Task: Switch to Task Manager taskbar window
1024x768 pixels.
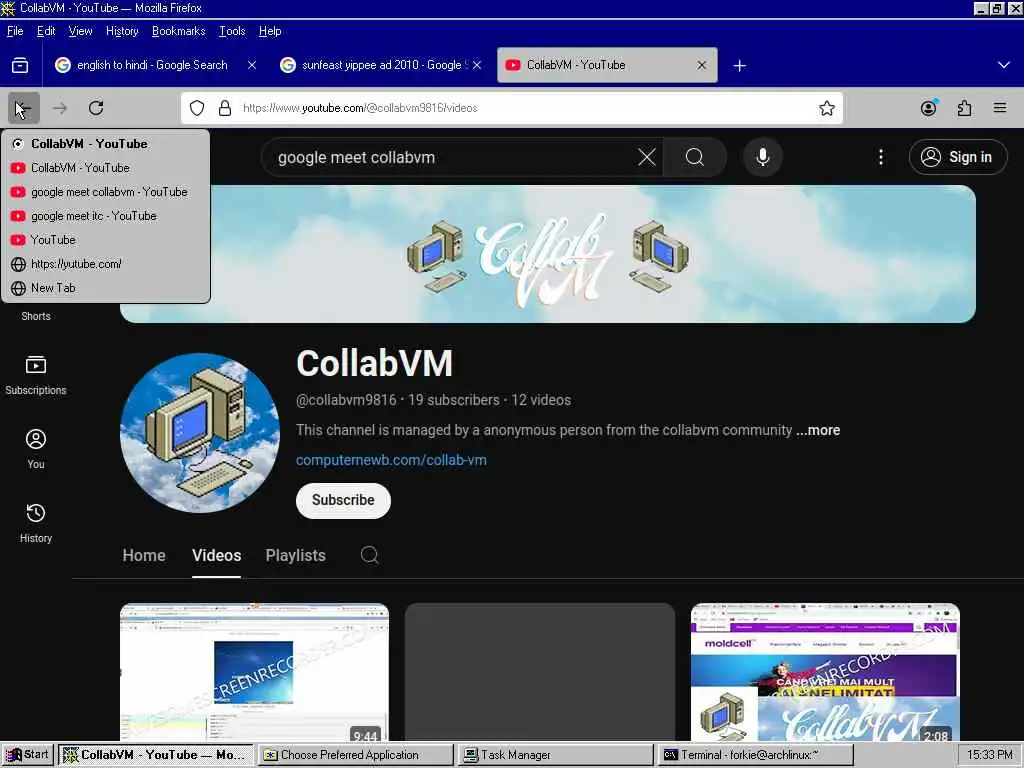Action: click(x=556, y=755)
